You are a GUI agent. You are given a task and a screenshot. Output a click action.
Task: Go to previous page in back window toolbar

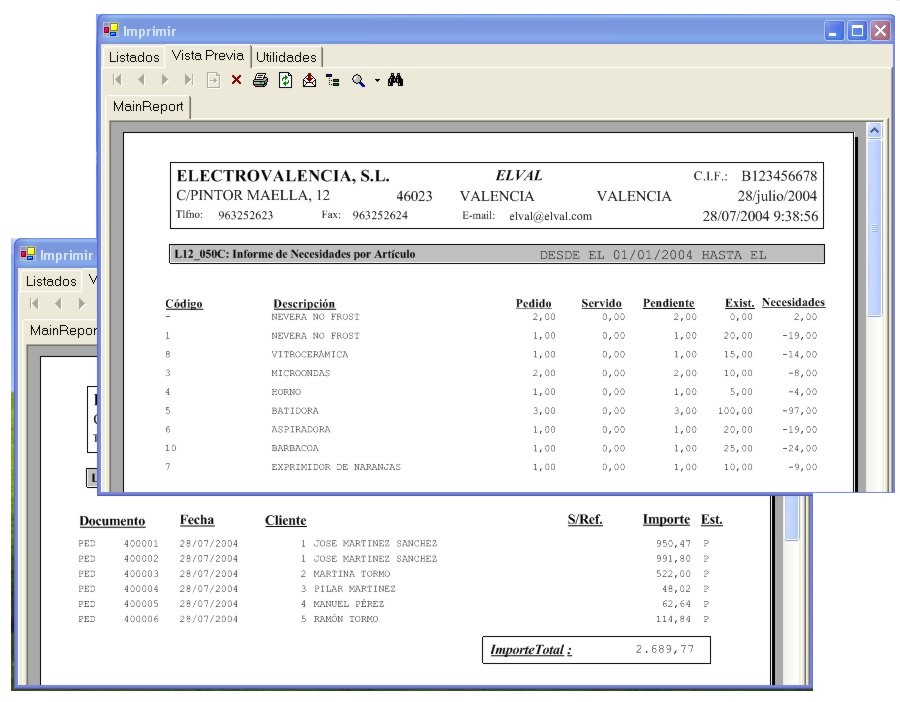(x=57, y=303)
